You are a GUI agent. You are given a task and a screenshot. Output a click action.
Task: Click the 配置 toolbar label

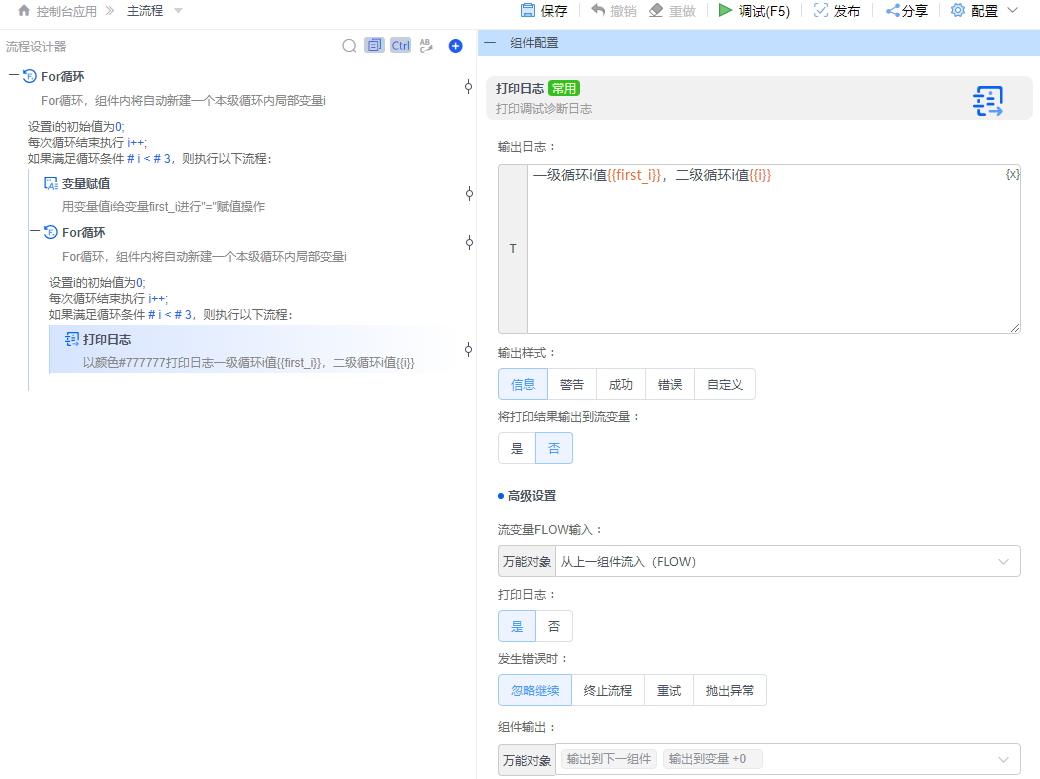coord(984,11)
